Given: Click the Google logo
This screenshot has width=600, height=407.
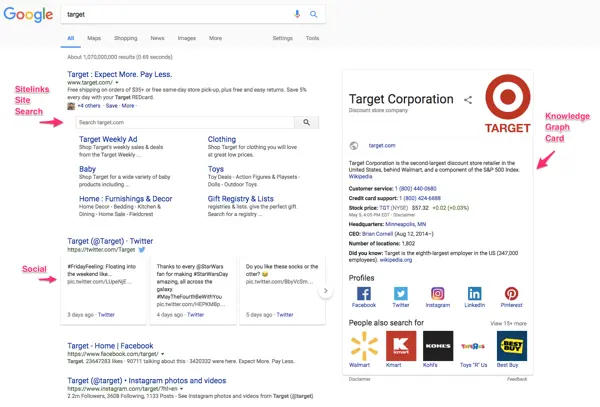Looking at the screenshot, I should (x=28, y=15).
